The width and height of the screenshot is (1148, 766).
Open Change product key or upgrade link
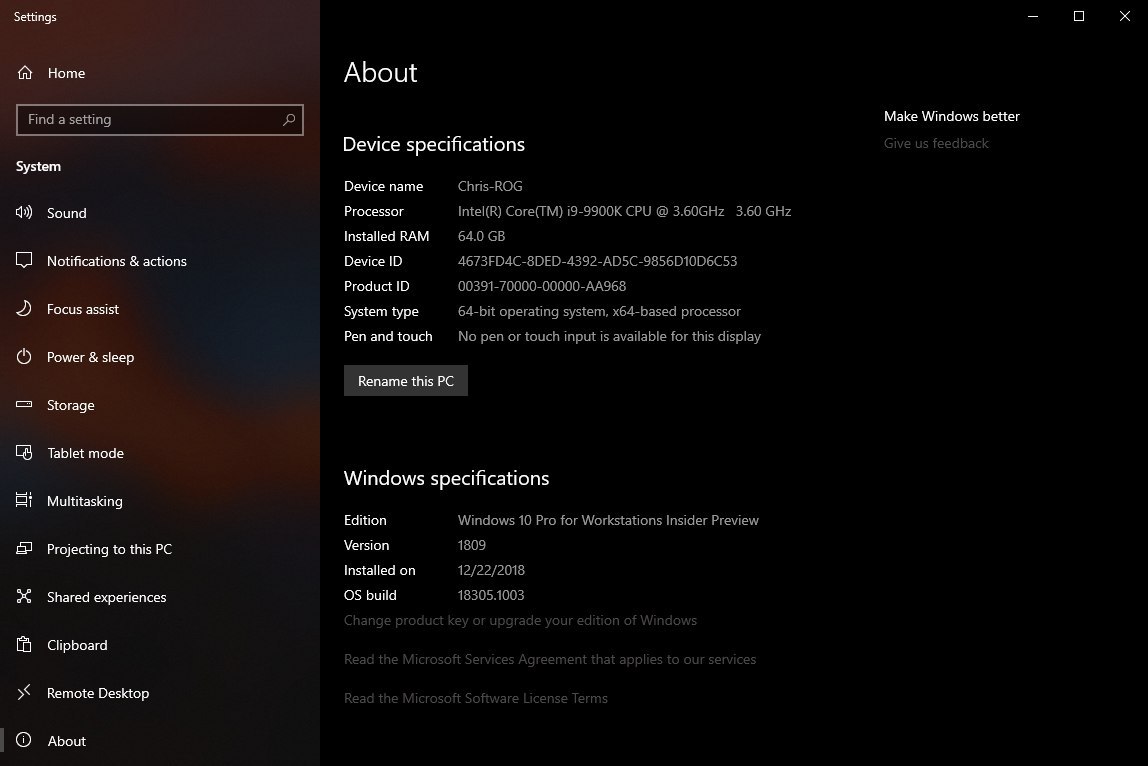[520, 620]
